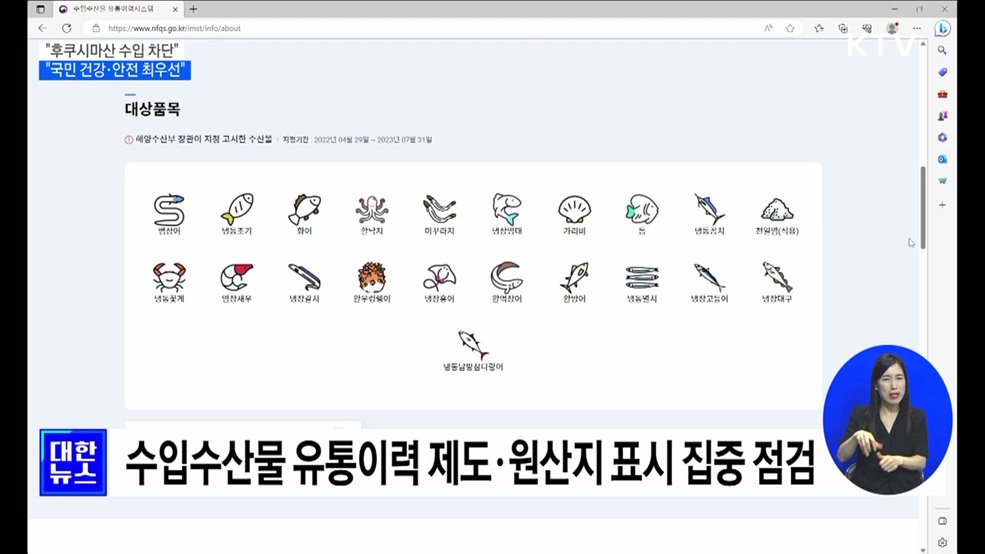Add this page to favorites with the star

coord(790,28)
